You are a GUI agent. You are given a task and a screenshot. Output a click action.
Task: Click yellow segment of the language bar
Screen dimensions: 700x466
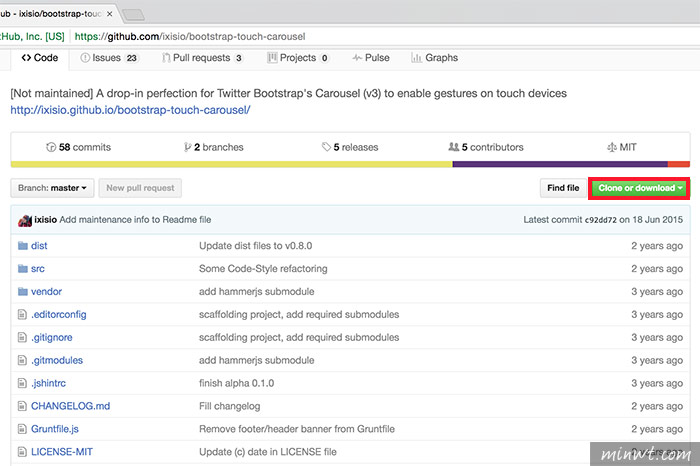pos(231,164)
